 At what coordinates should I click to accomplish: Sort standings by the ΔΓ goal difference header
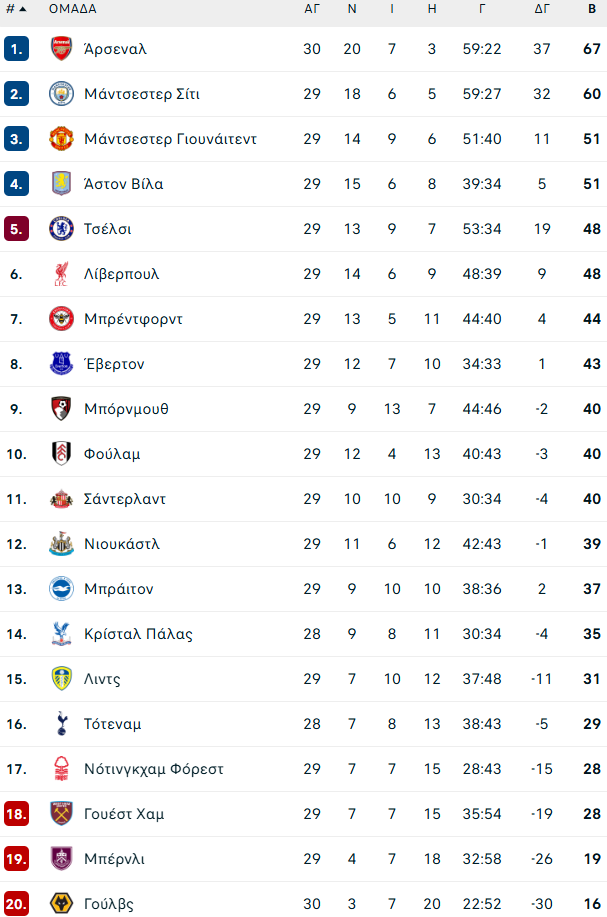point(542,9)
